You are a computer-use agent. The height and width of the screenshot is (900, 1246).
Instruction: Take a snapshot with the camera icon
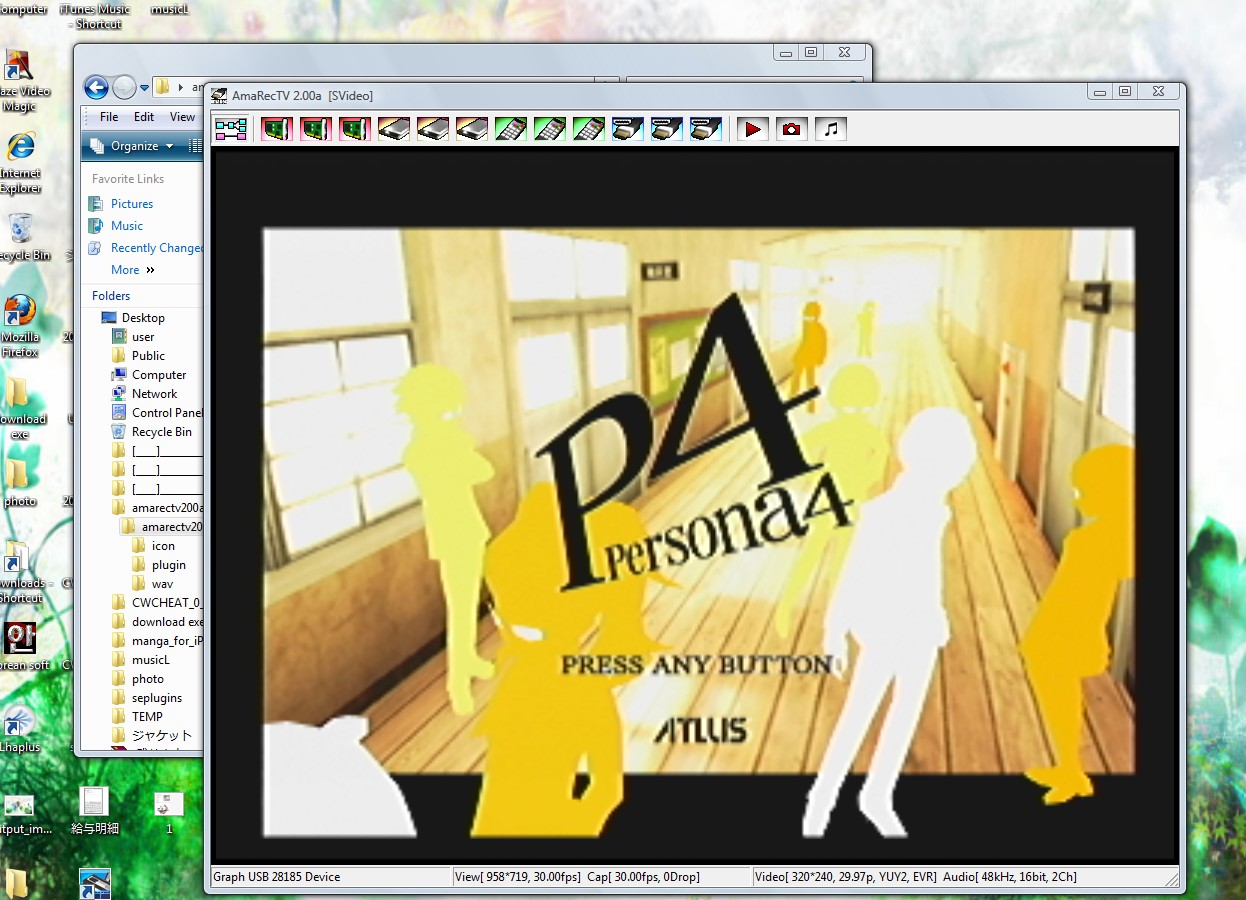[x=792, y=129]
